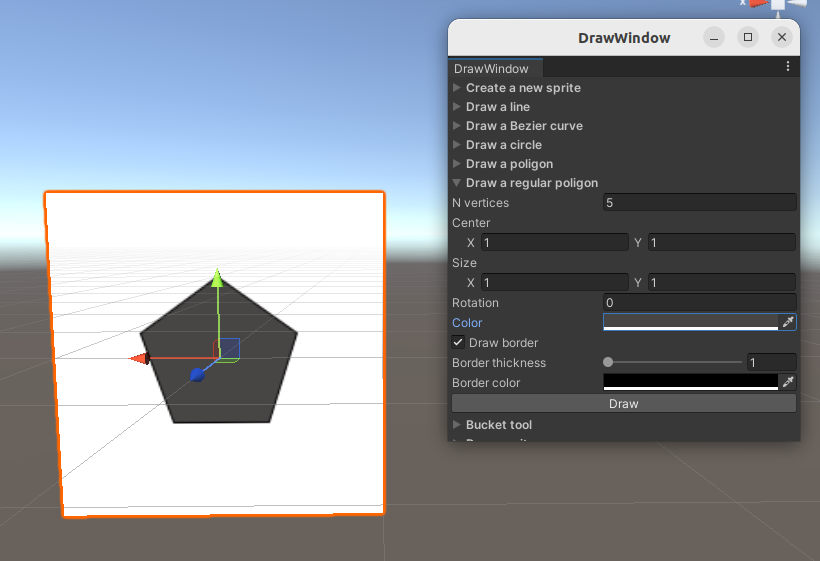Viewport: 820px width, 561px height.
Task: Focus the Center X input field
Action: 555,243
